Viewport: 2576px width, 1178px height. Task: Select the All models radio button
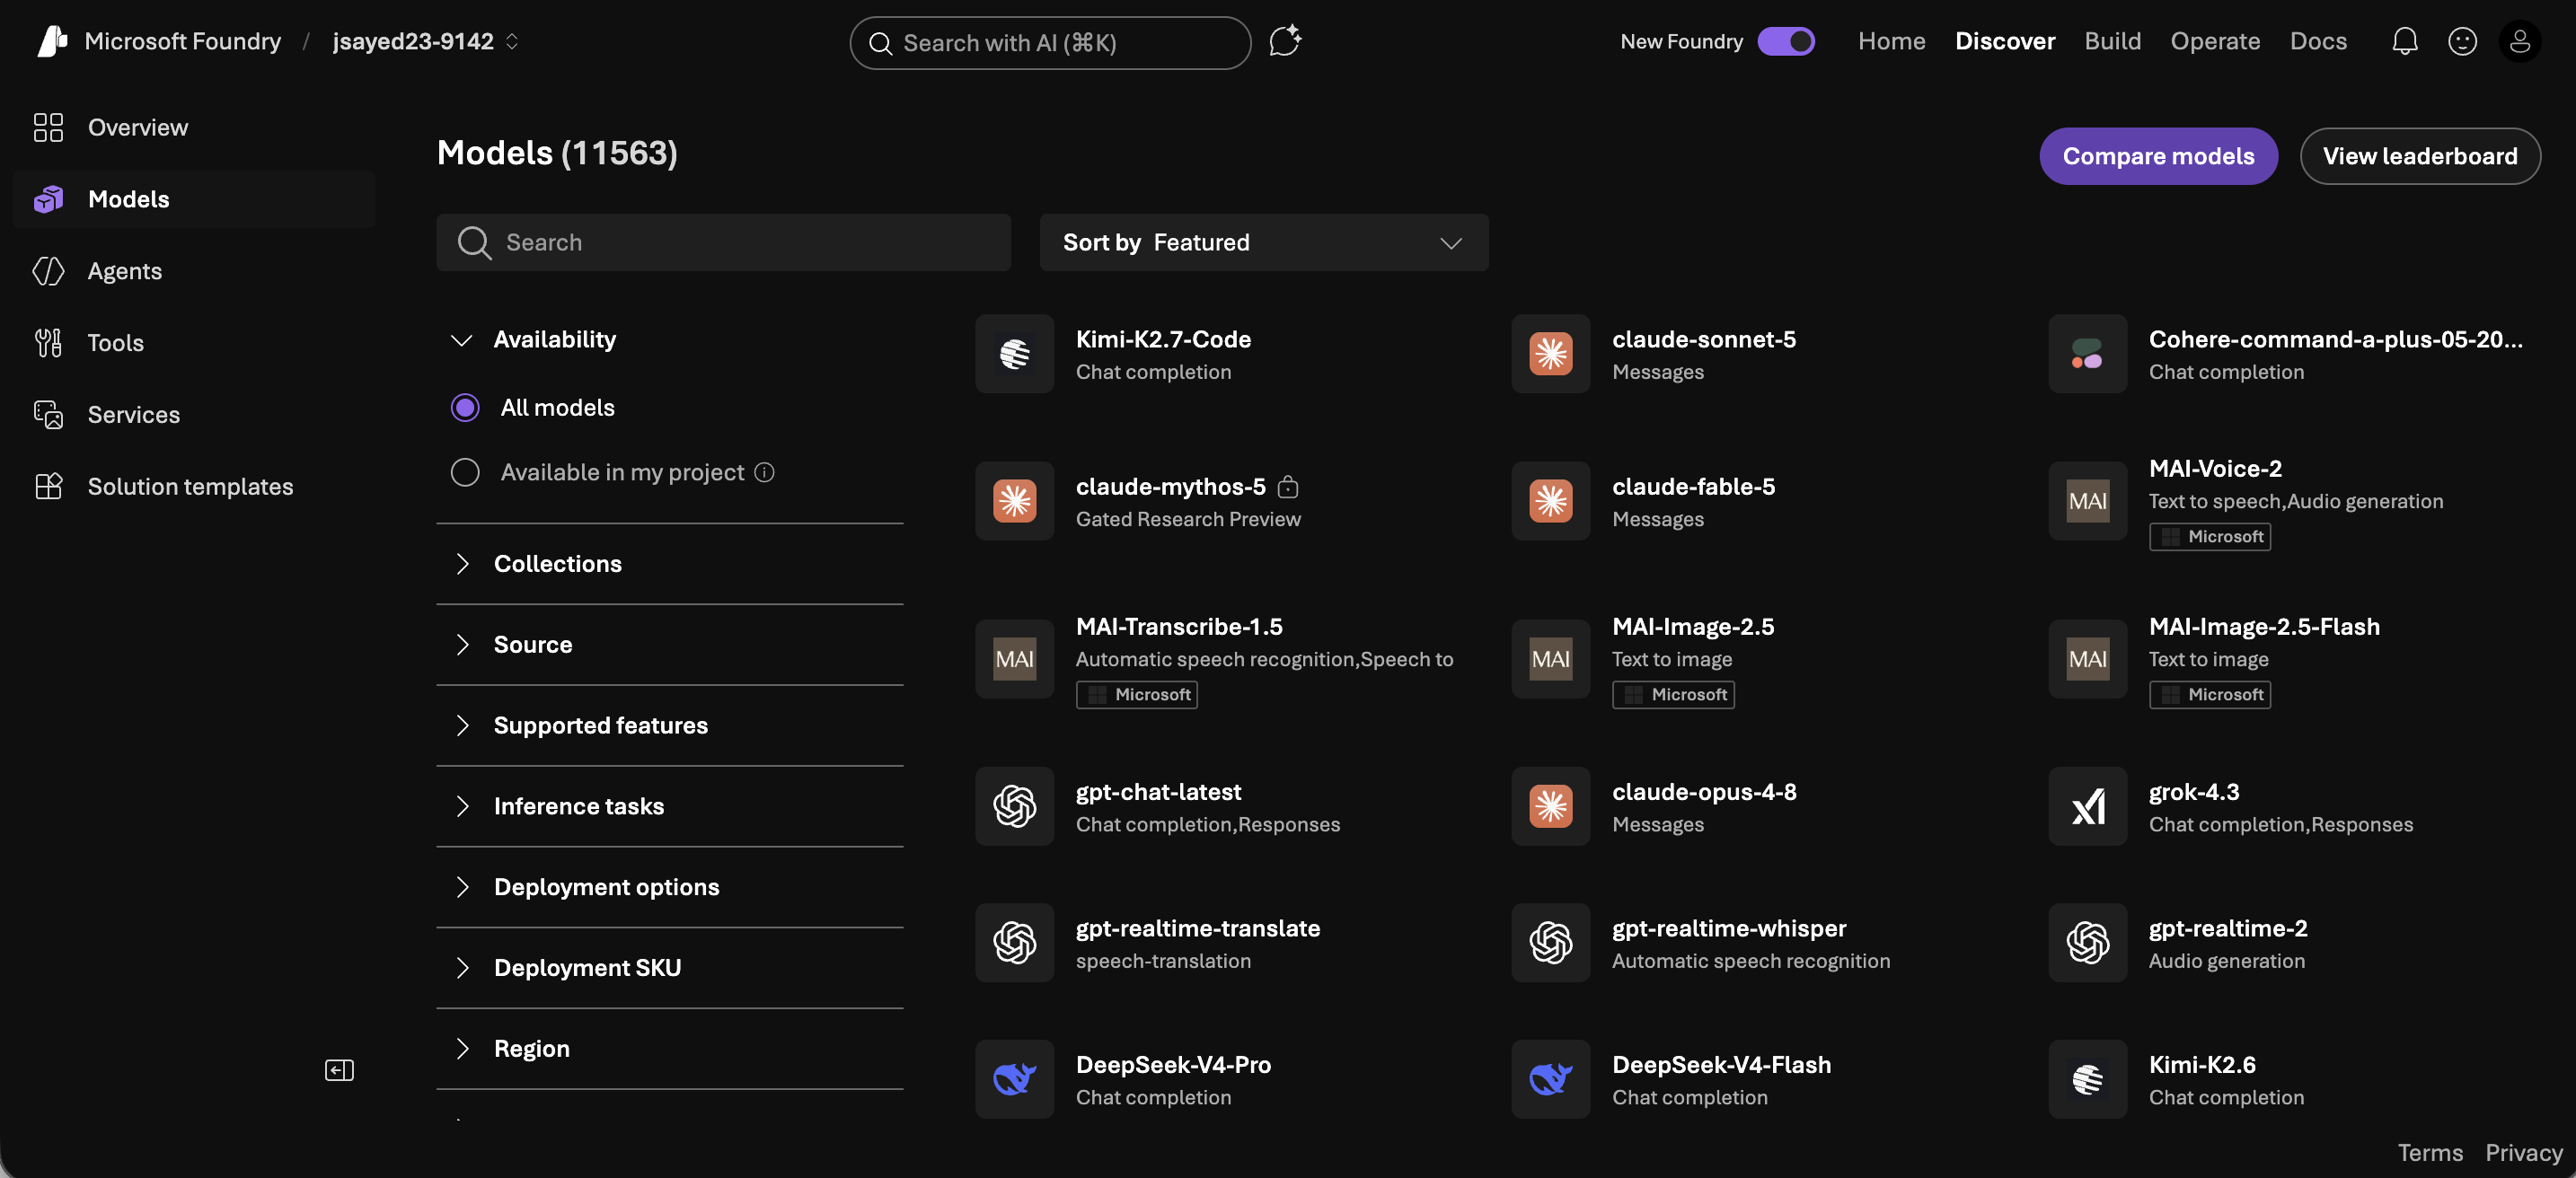coord(465,408)
